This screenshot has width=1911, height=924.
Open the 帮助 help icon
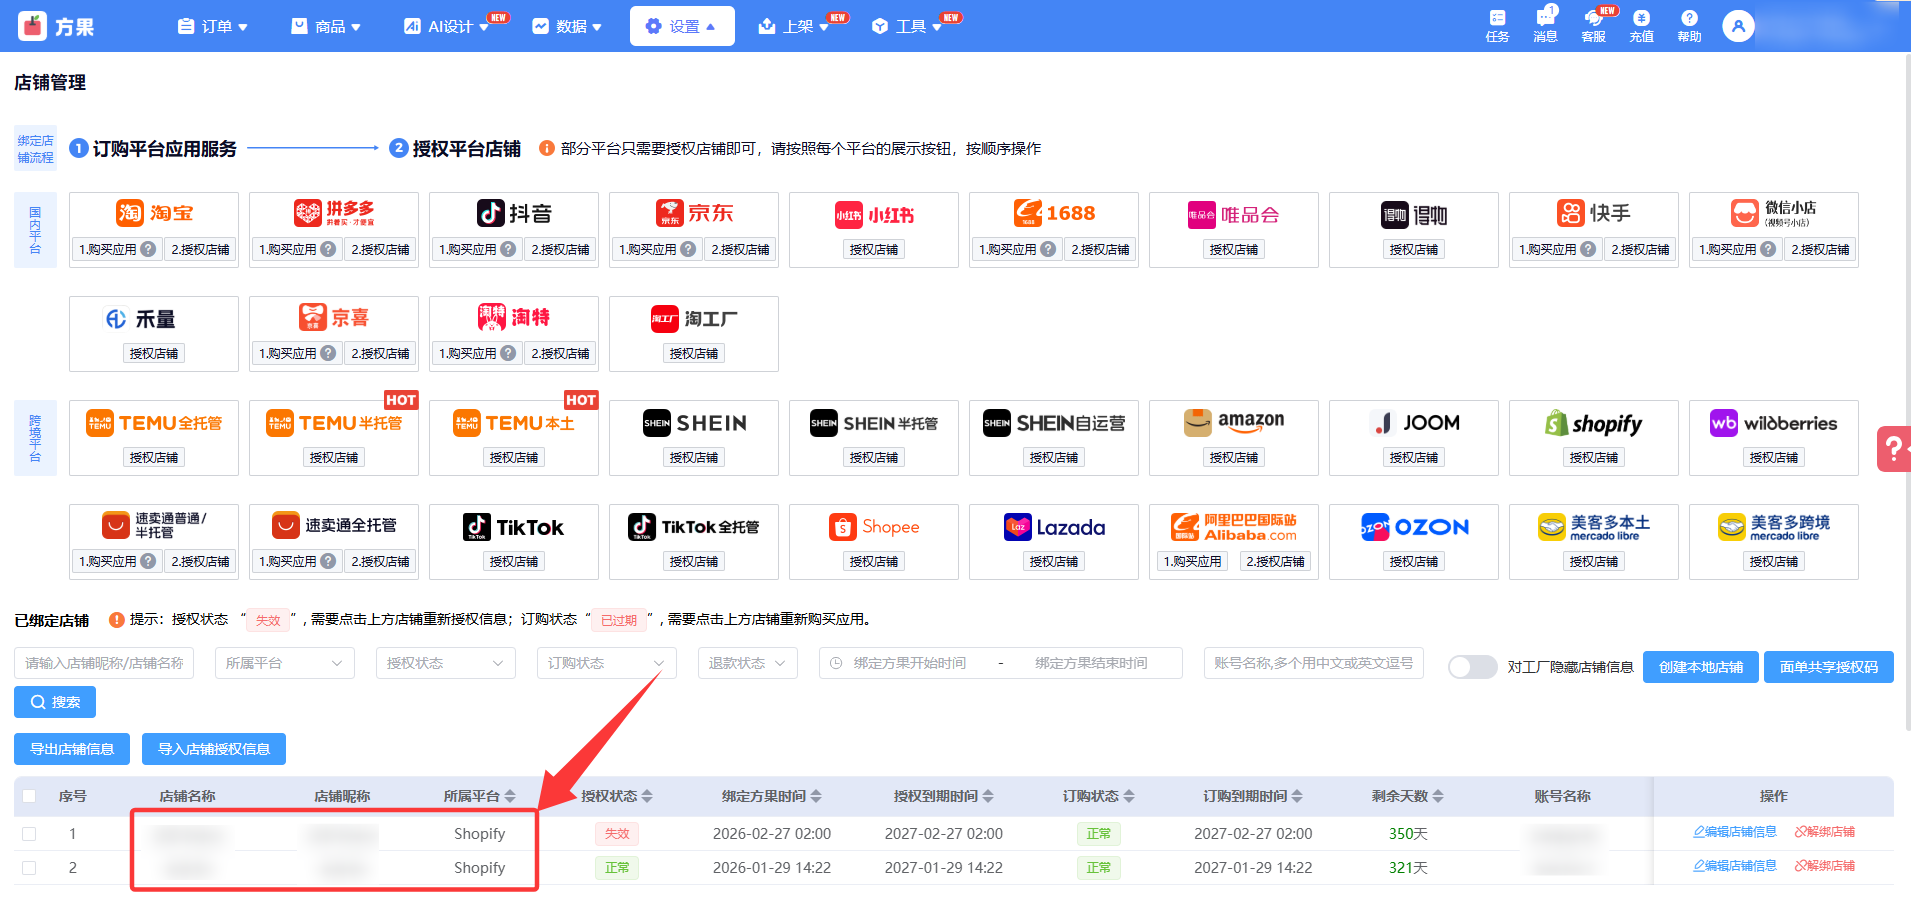(x=1689, y=25)
